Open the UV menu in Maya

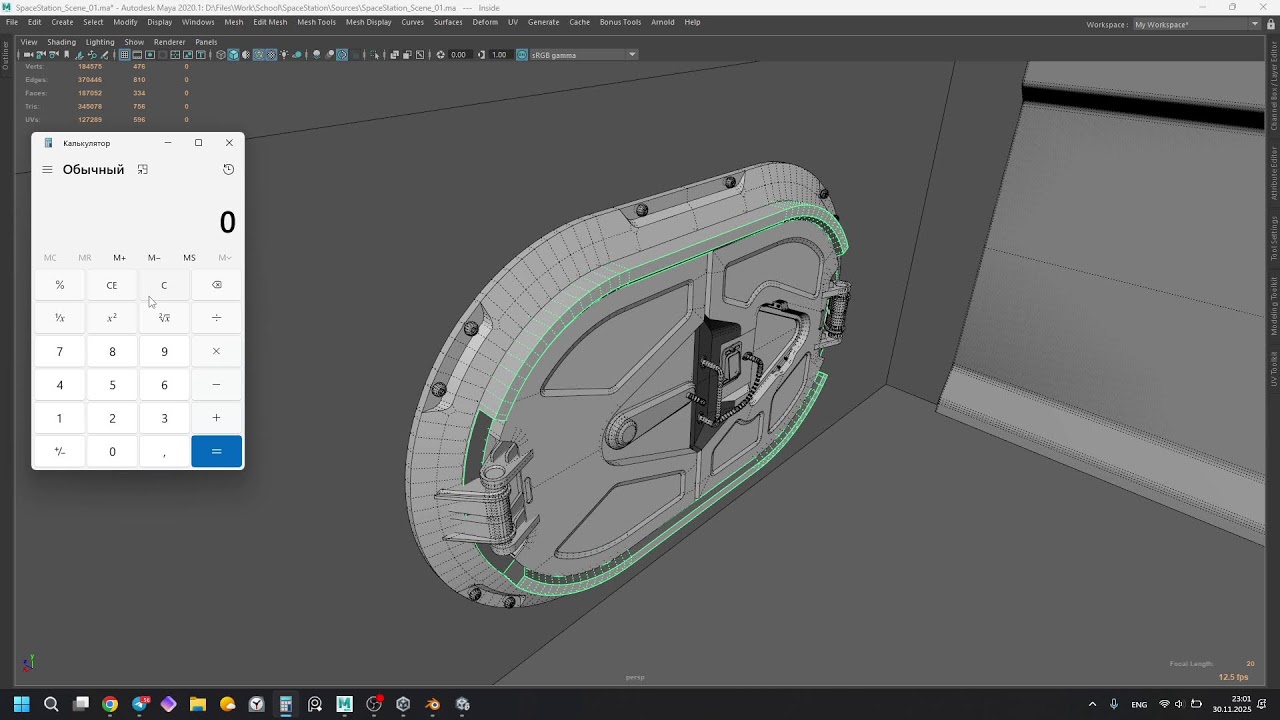[513, 22]
